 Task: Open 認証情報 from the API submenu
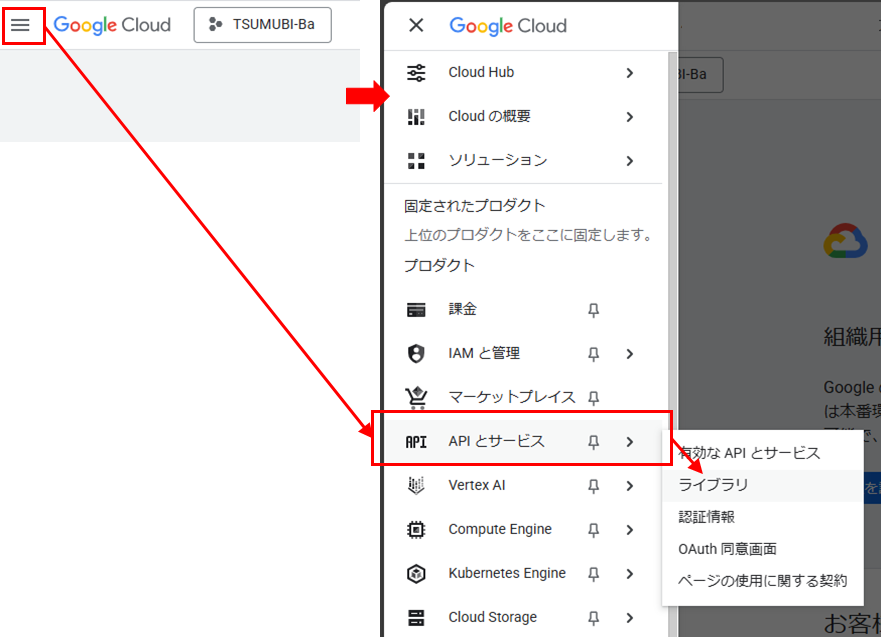pos(762,517)
